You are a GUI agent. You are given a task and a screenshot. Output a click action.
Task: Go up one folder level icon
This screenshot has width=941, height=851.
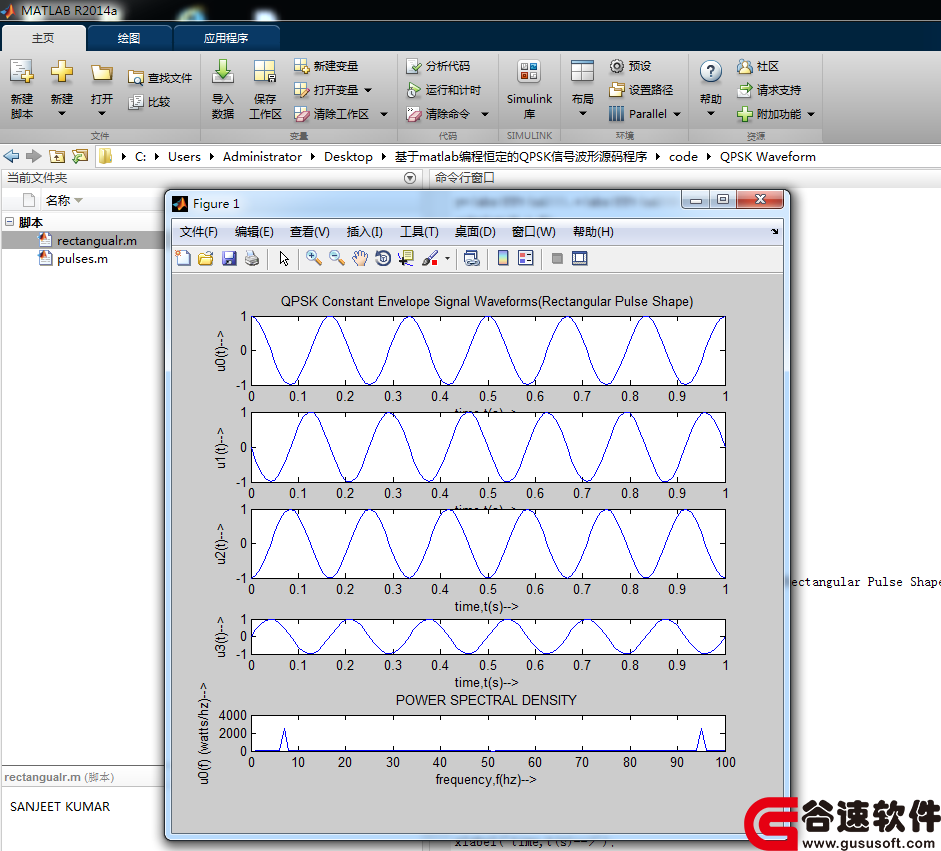tap(57, 157)
